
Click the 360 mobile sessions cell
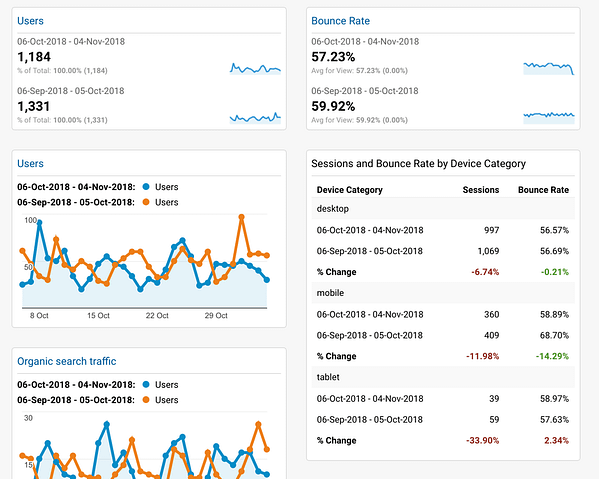point(491,314)
